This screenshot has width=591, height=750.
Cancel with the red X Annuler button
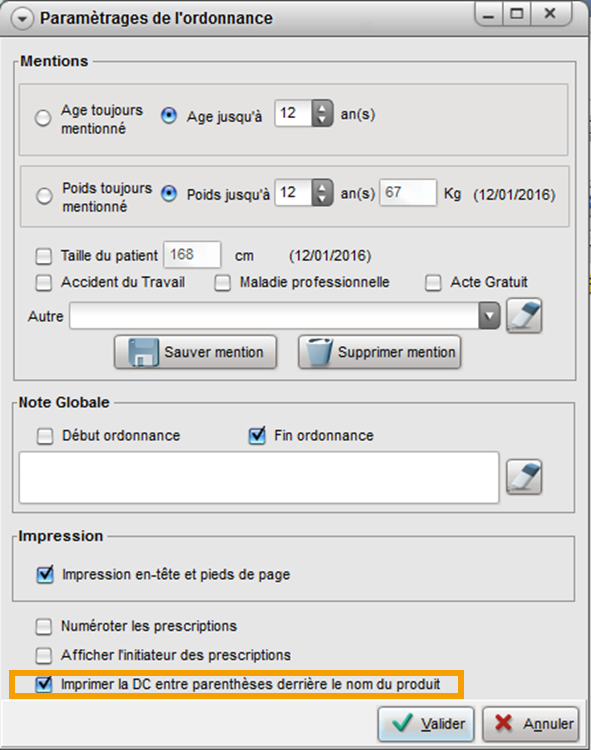531,723
